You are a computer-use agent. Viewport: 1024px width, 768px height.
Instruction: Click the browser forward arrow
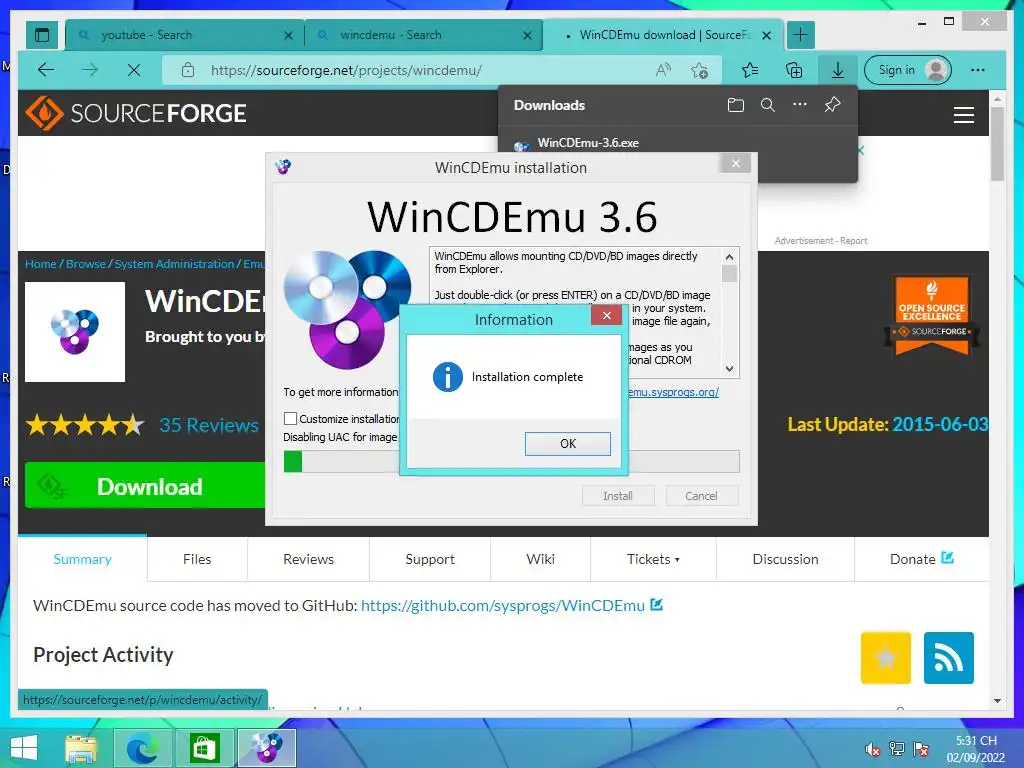(x=90, y=70)
